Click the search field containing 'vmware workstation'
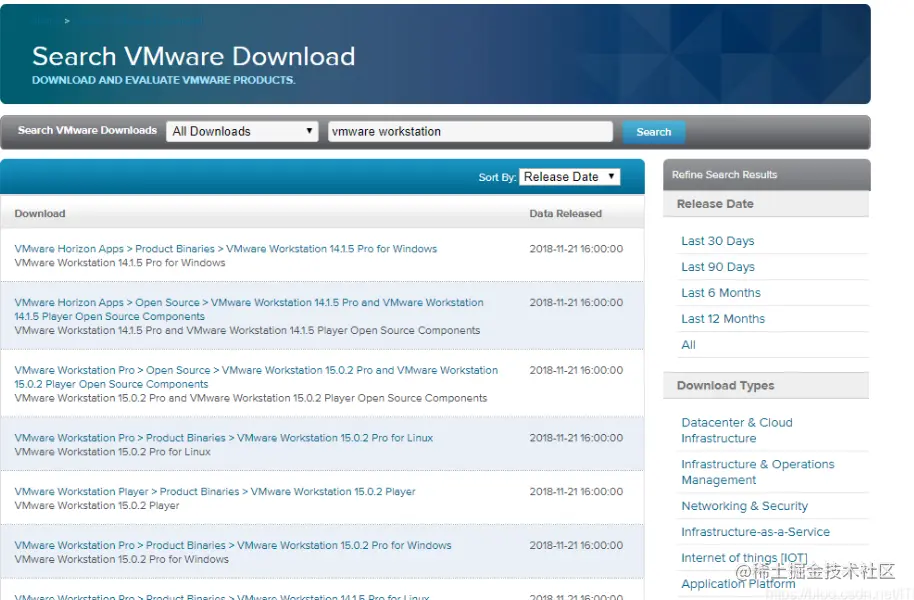Image resolution: width=914 pixels, height=600 pixels. pos(470,131)
